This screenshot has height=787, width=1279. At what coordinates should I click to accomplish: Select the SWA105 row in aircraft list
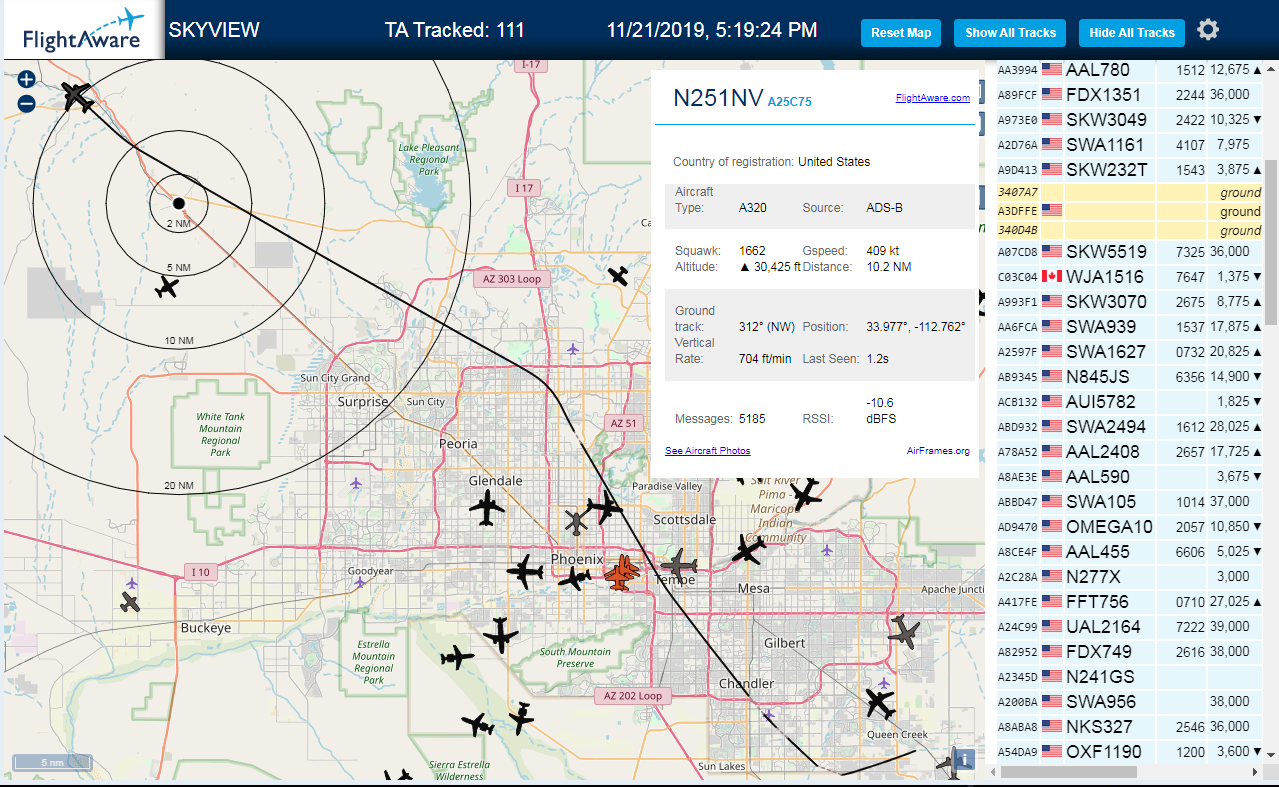tap(1129, 502)
